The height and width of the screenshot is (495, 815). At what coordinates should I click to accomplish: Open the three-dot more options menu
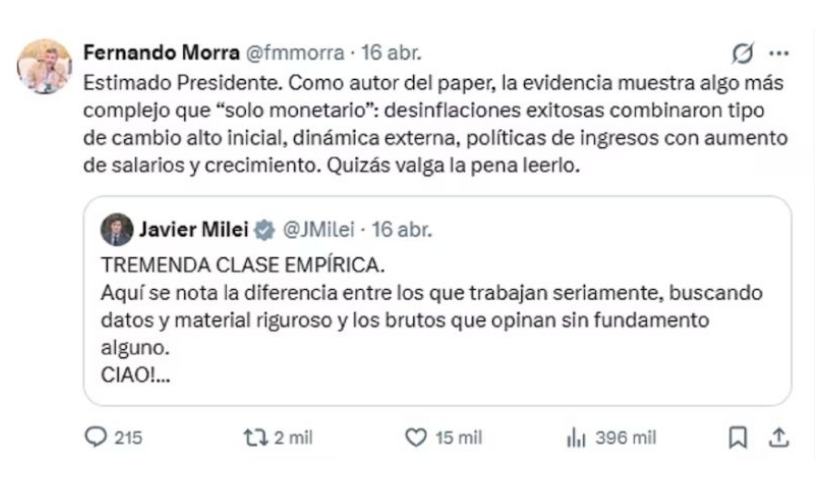[x=779, y=53]
